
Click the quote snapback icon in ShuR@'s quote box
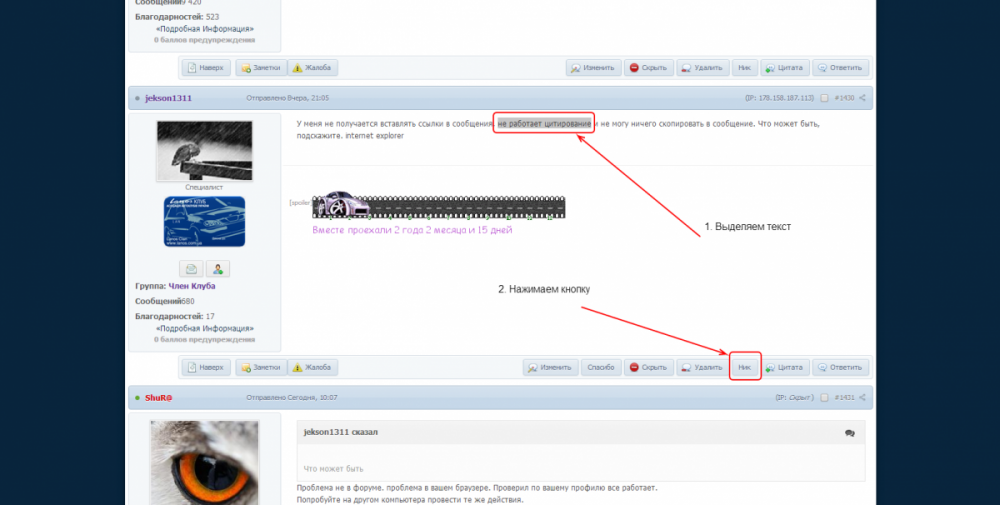(x=849, y=433)
